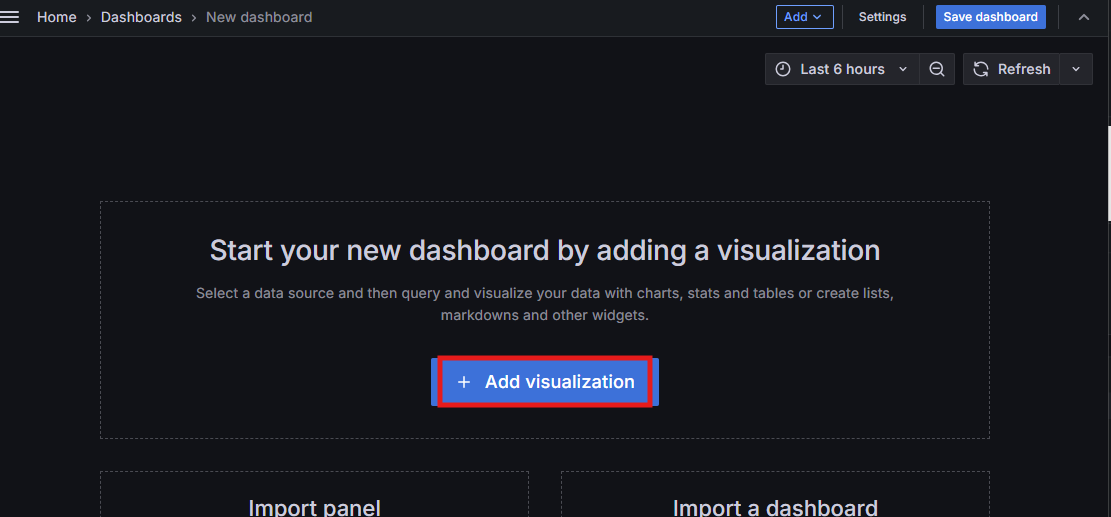Click the Add visualization button
Viewport: 1111px width, 517px height.
[x=545, y=382]
